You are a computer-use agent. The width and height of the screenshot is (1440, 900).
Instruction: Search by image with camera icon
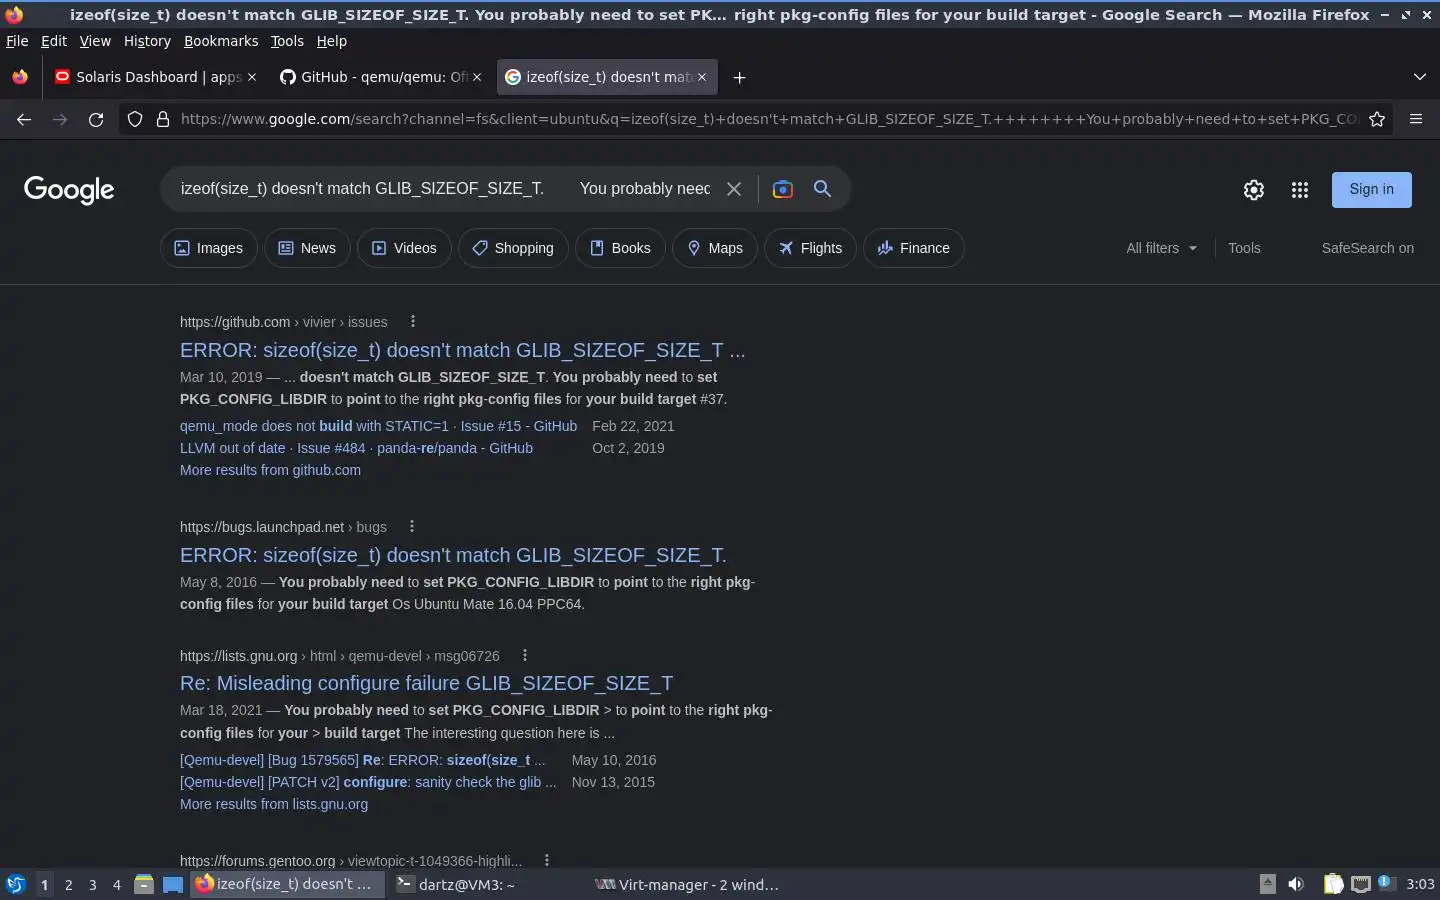click(x=783, y=189)
